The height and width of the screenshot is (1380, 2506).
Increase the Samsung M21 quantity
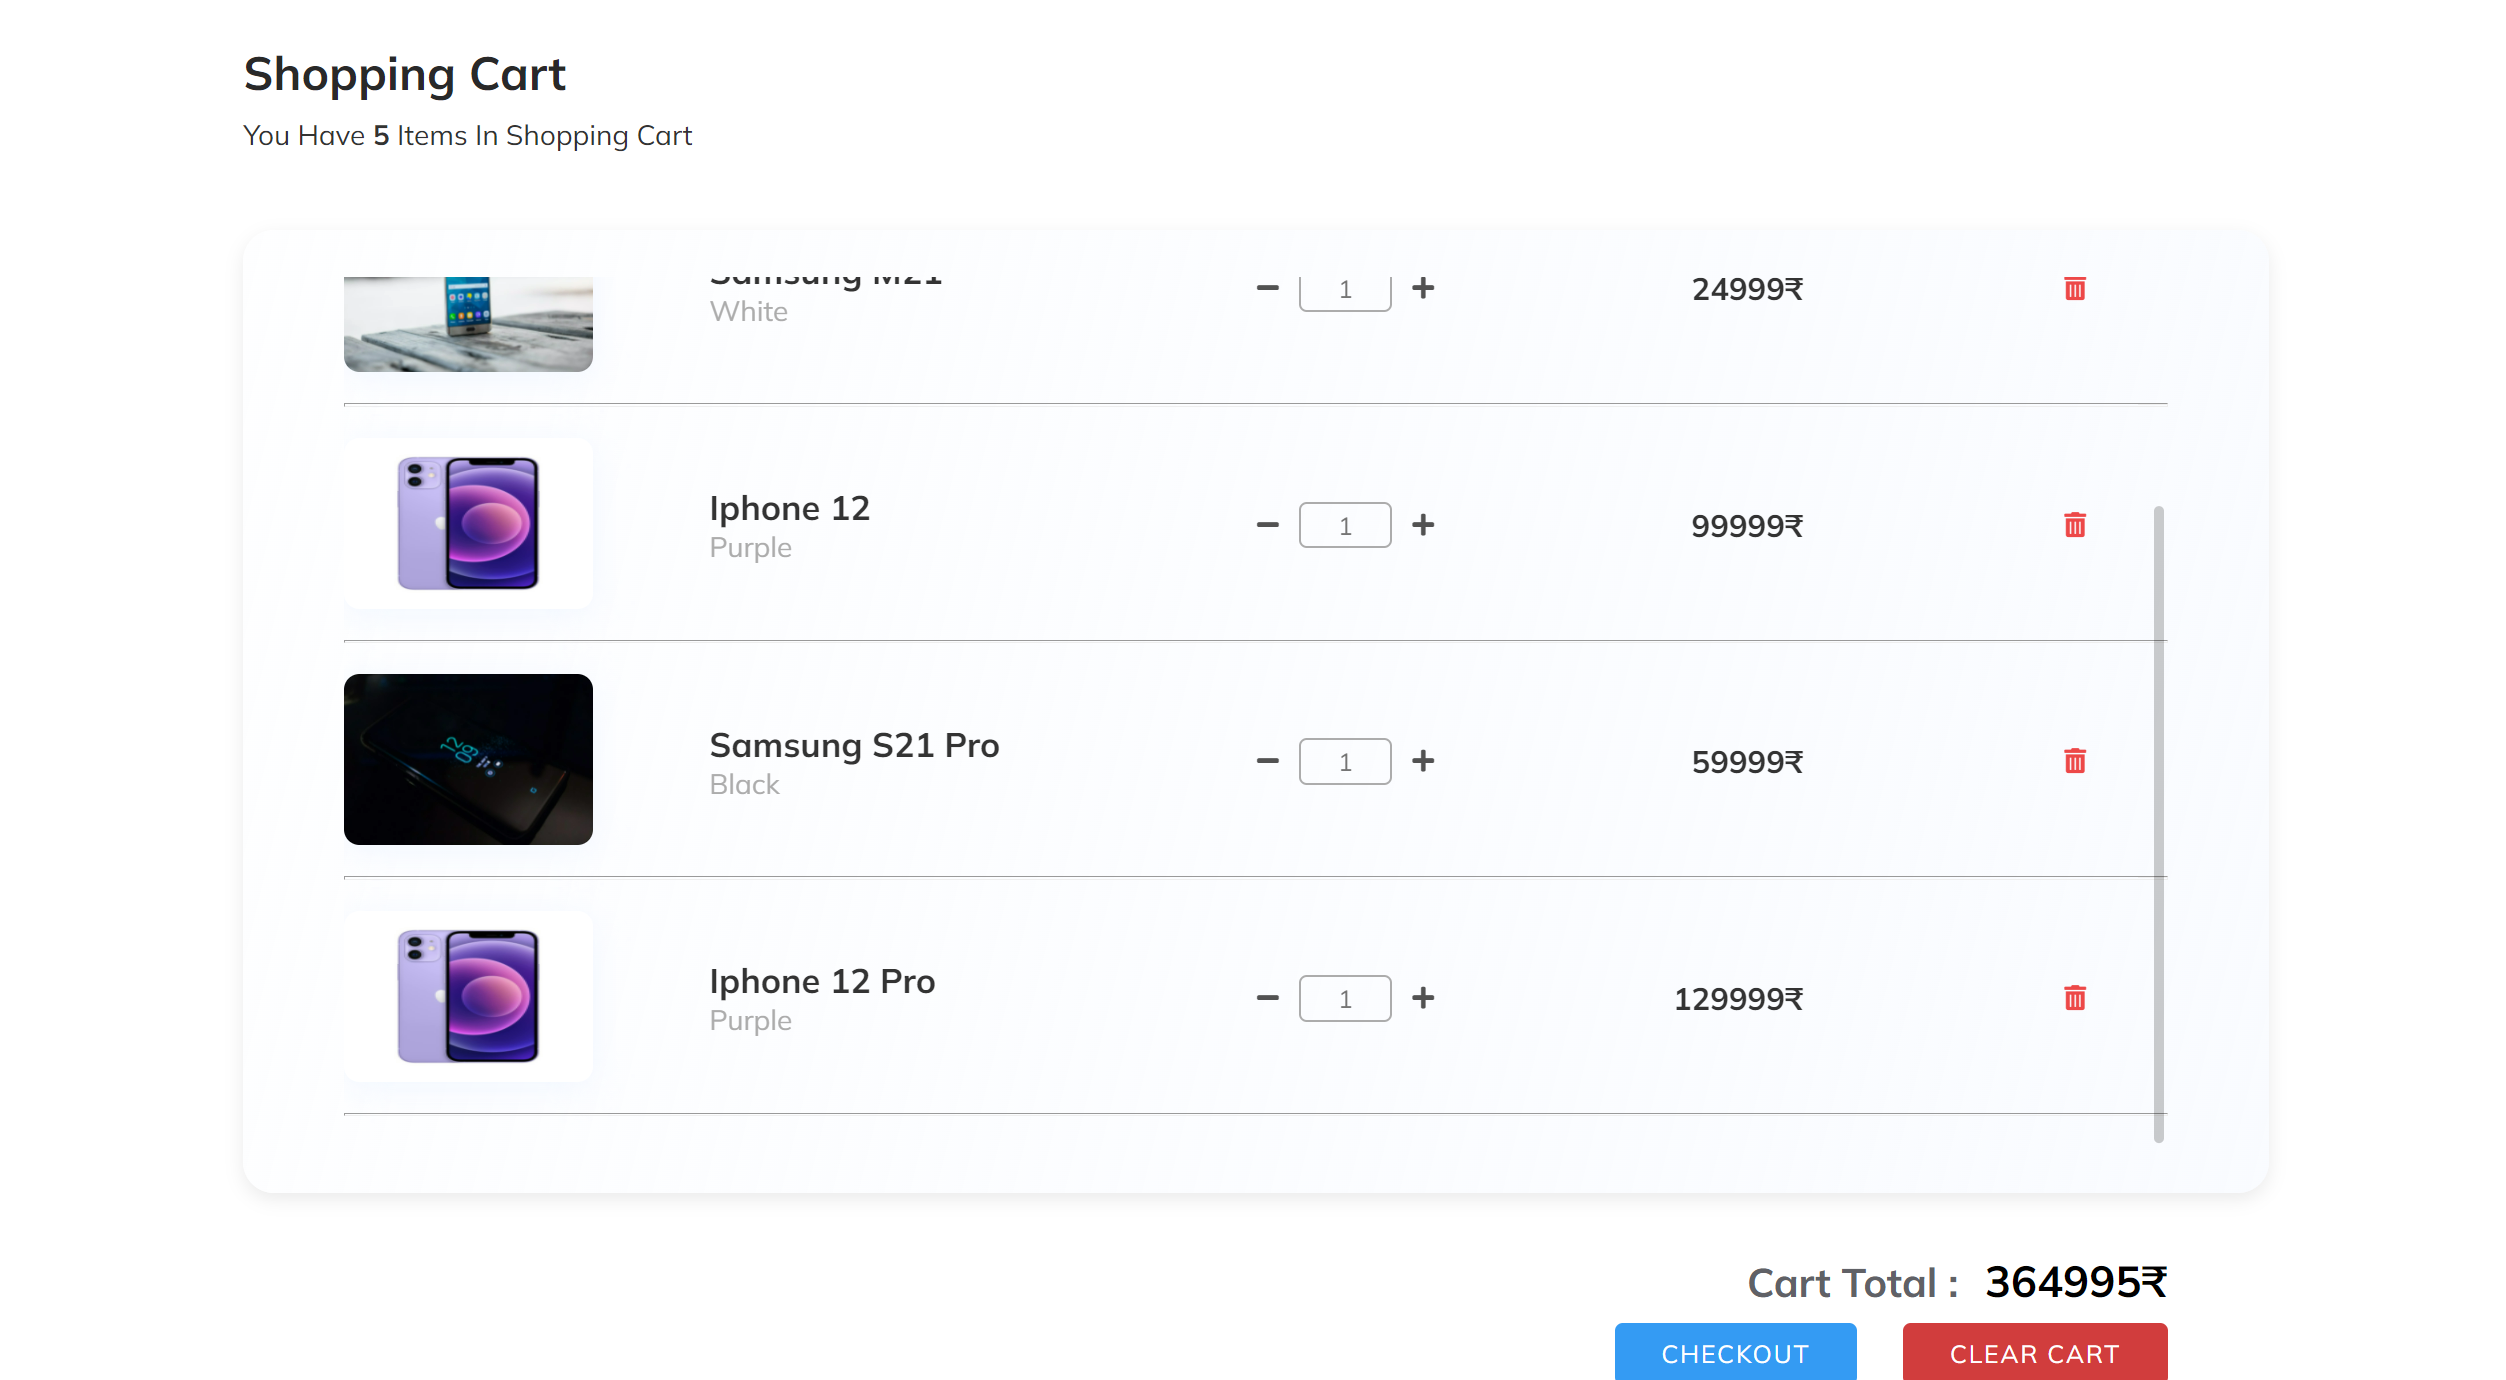click(1424, 289)
